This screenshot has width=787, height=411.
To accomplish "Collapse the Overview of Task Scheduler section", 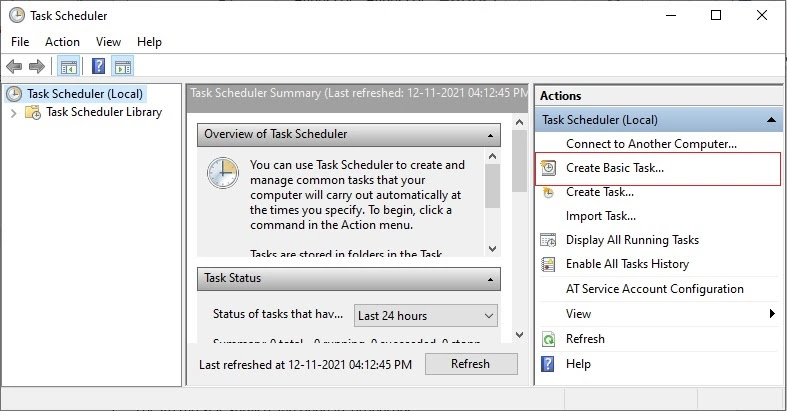I will point(490,135).
